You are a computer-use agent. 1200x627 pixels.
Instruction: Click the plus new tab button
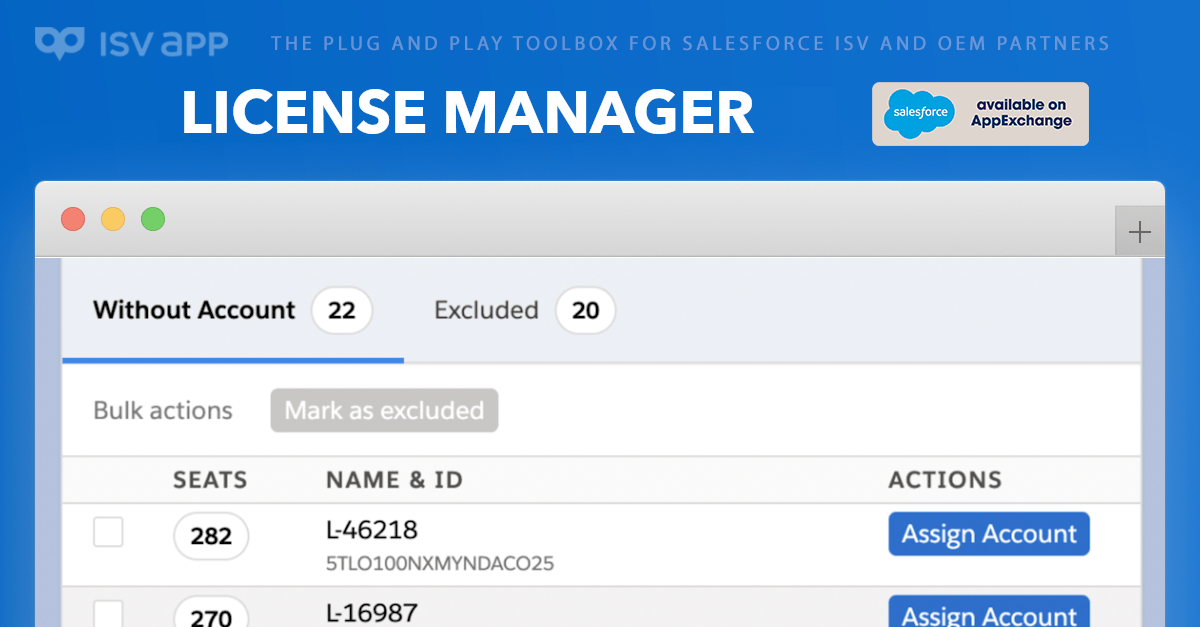coord(1139,233)
